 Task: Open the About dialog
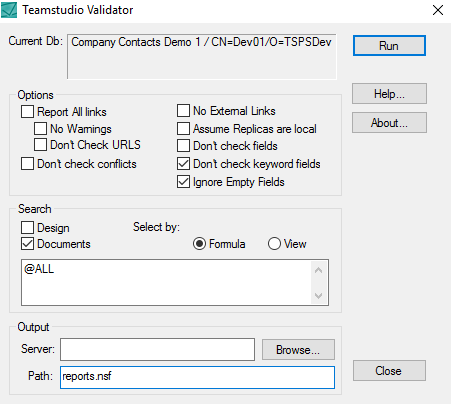pyautogui.click(x=389, y=123)
